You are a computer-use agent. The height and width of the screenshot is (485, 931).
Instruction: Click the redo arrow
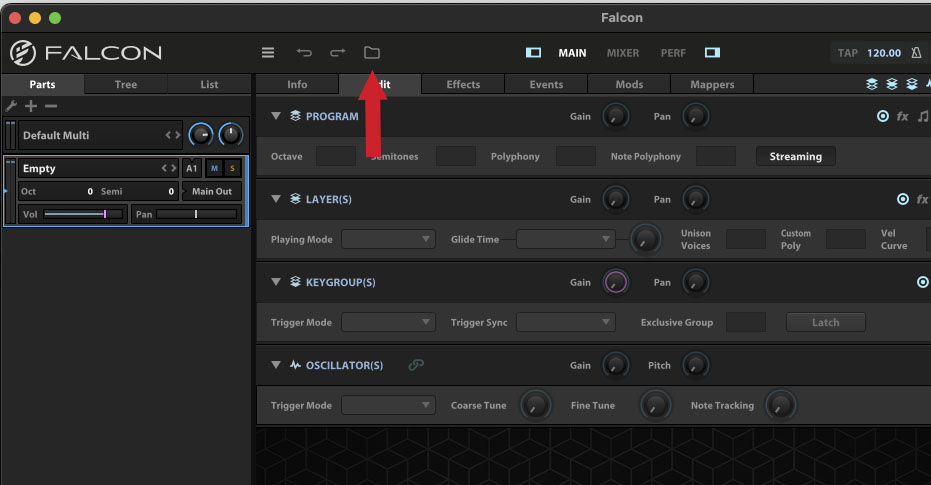338,53
